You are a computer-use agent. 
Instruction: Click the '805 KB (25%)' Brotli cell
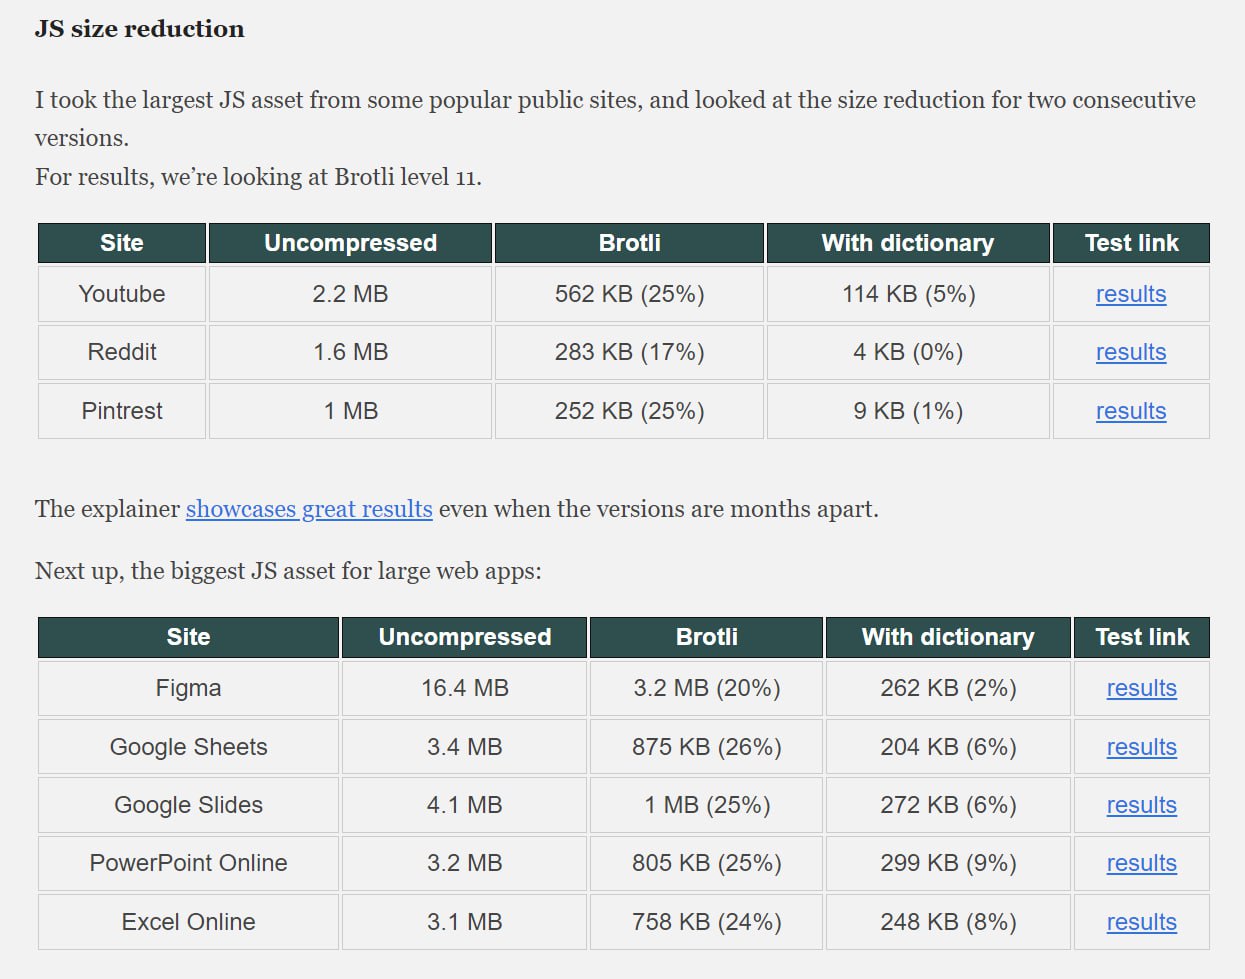pos(707,863)
